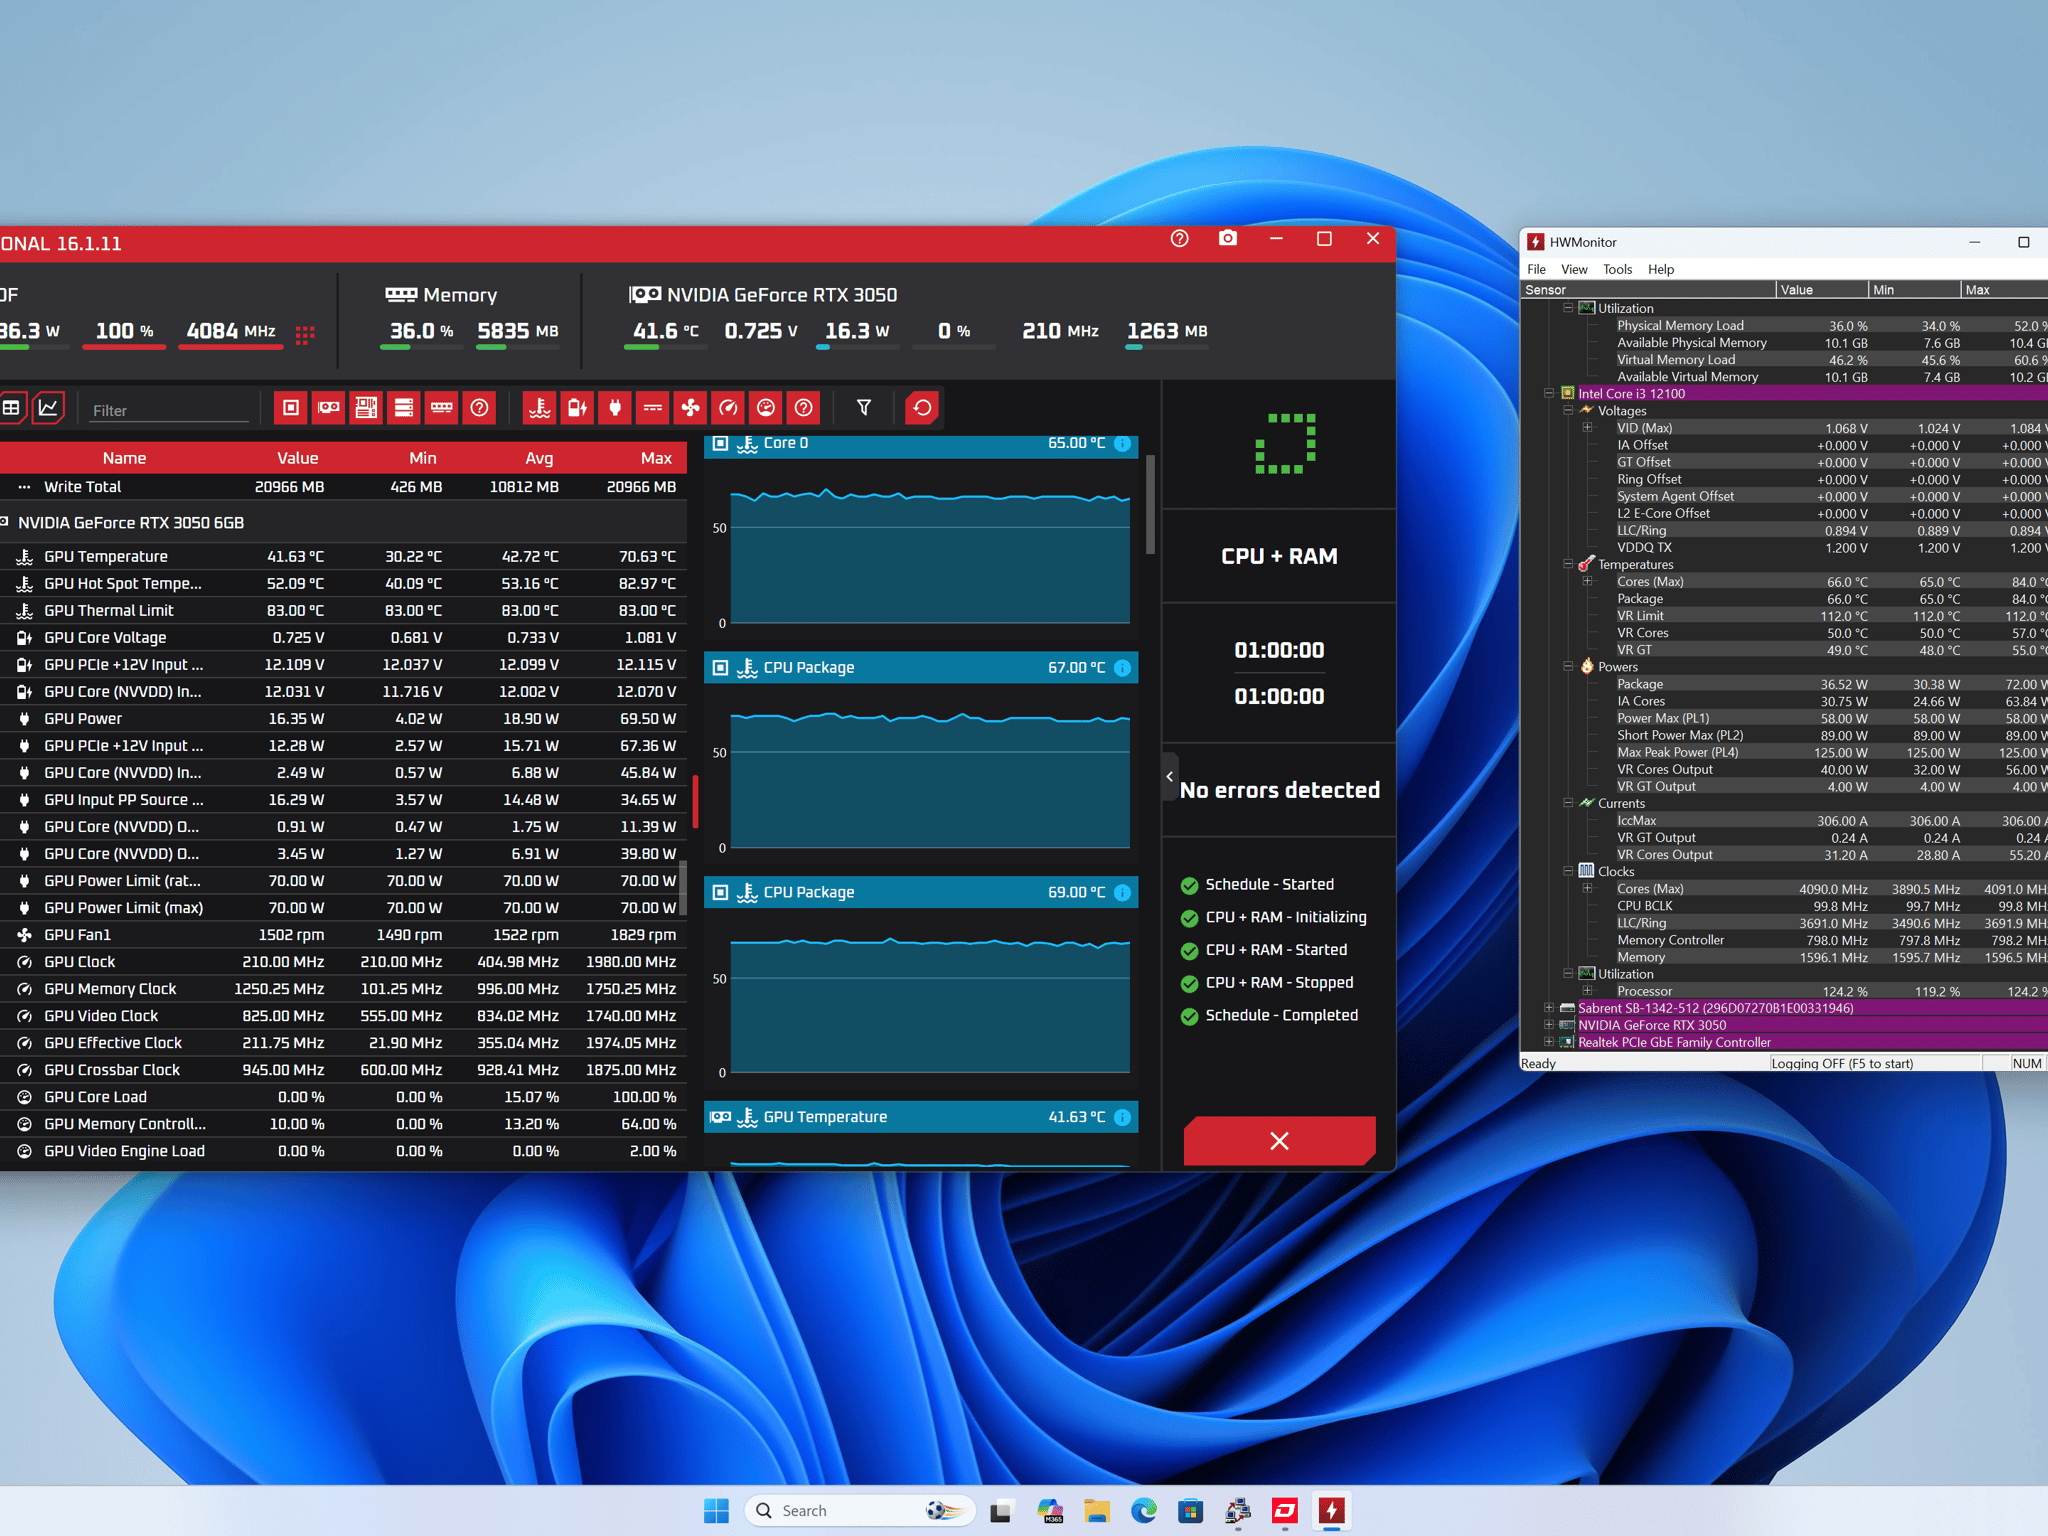Screen dimensions: 2048x1536
Task: Toggle the graphics card sensor filter icon
Action: pos(329,408)
